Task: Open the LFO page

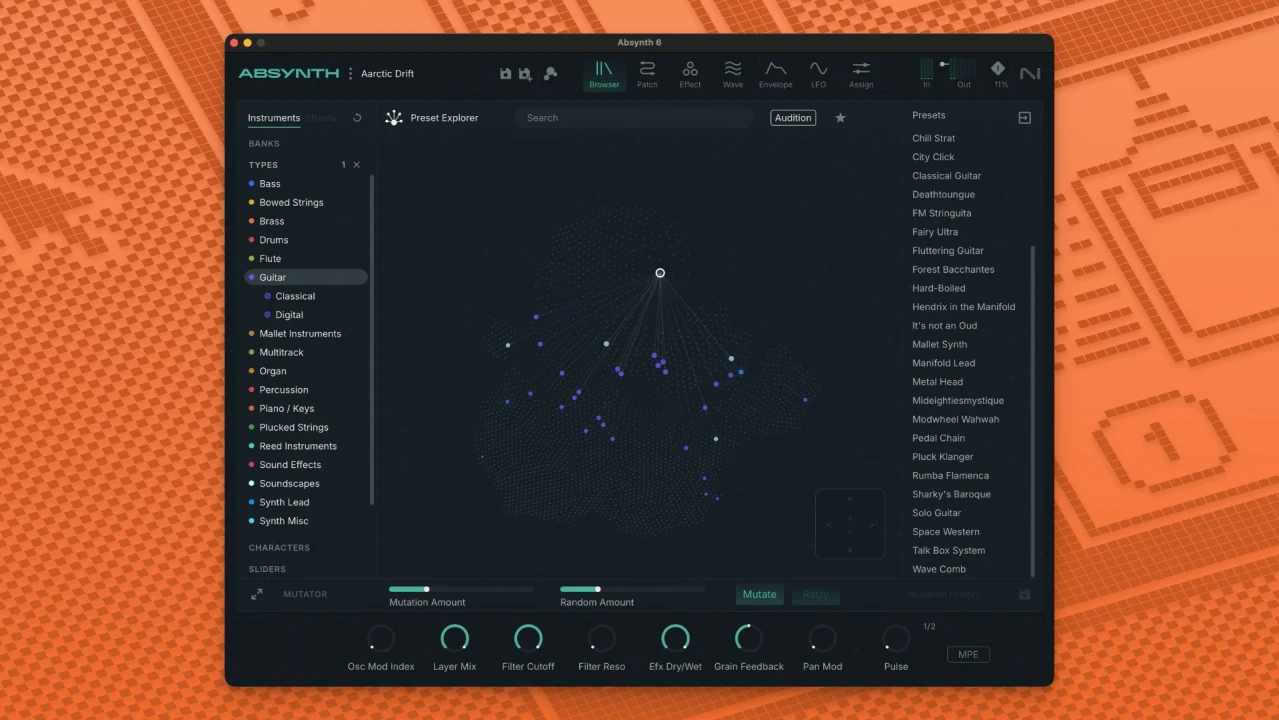Action: click(818, 74)
